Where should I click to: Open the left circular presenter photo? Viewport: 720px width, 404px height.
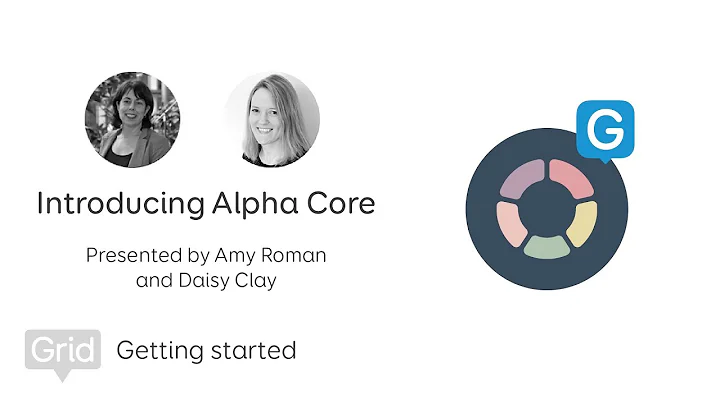(x=132, y=120)
